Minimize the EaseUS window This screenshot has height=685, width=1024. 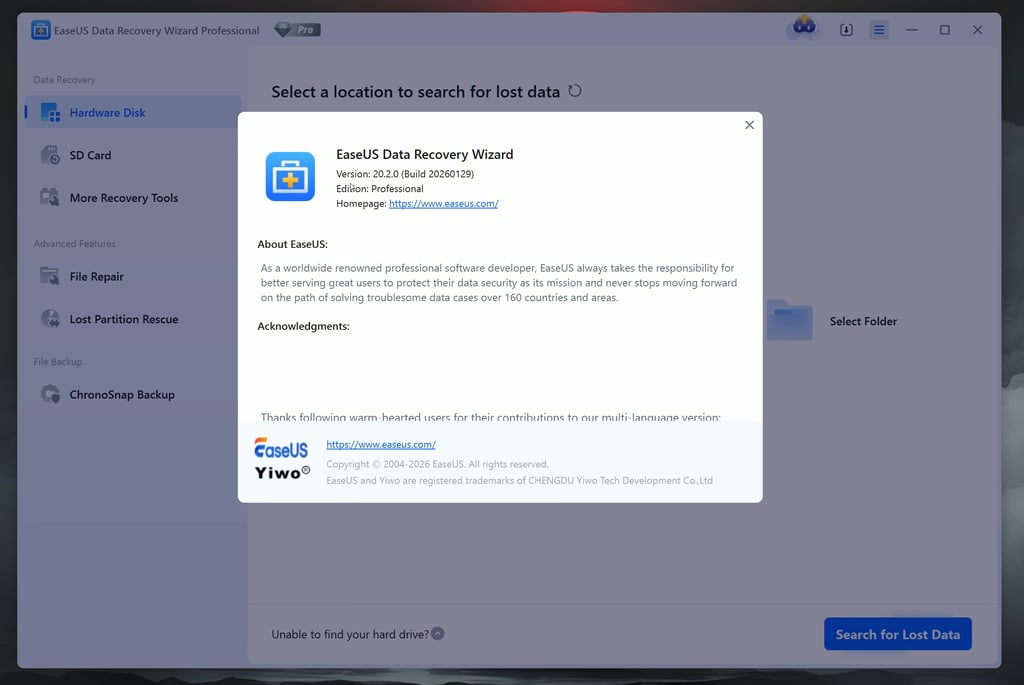[x=912, y=30]
